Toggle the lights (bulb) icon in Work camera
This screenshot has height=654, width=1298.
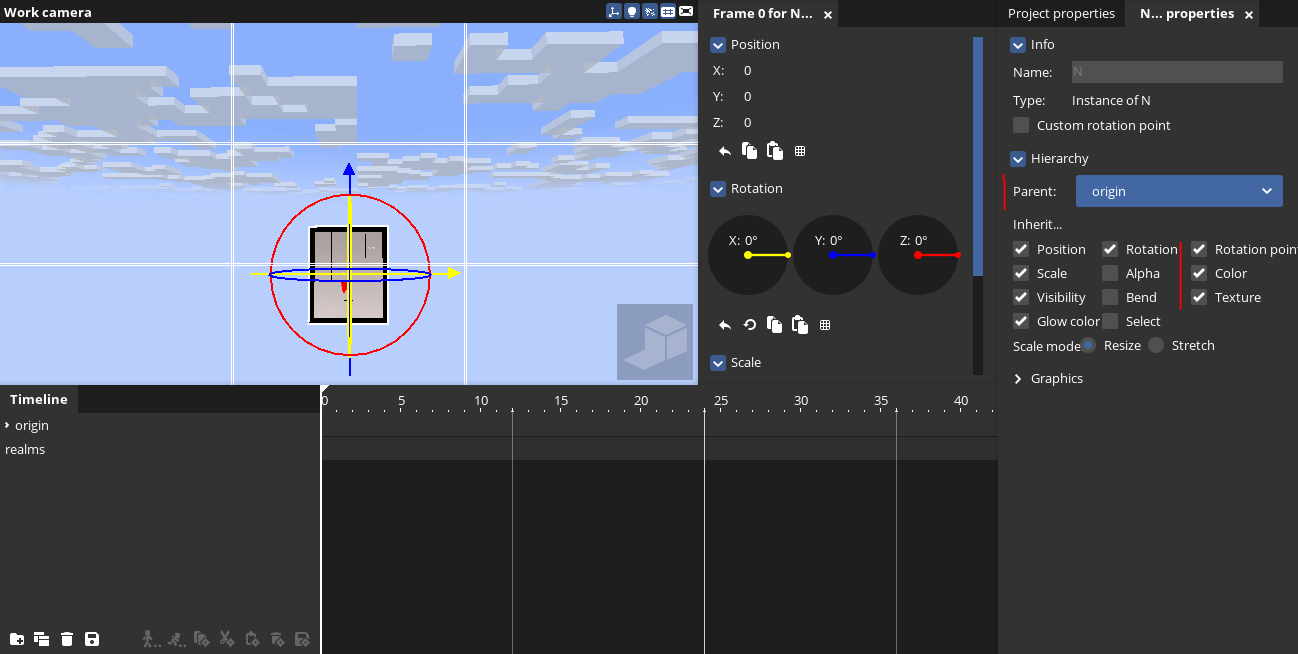point(632,12)
